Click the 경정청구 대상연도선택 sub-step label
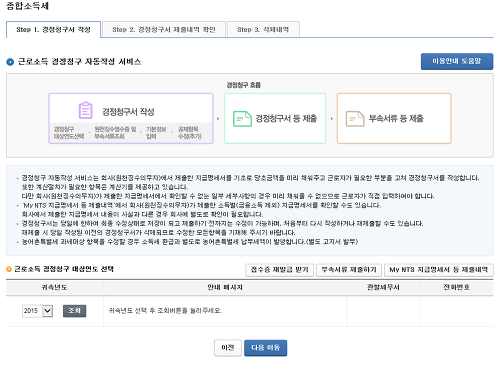 tap(69, 133)
